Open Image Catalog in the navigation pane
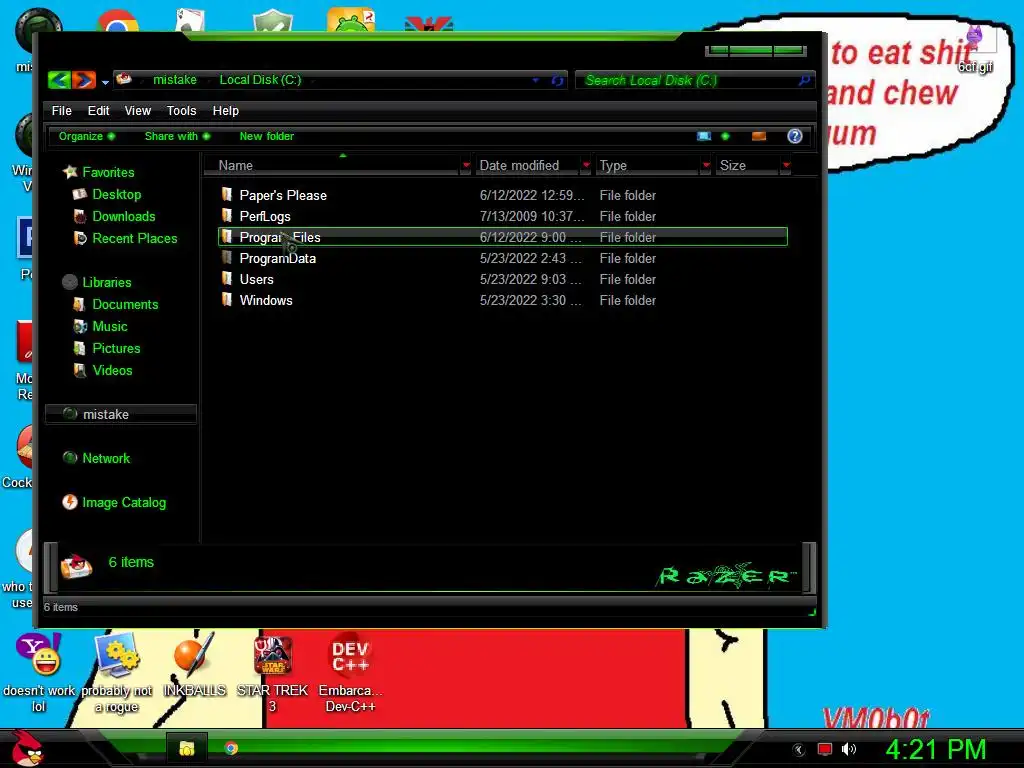The image size is (1024, 768). (x=123, y=502)
